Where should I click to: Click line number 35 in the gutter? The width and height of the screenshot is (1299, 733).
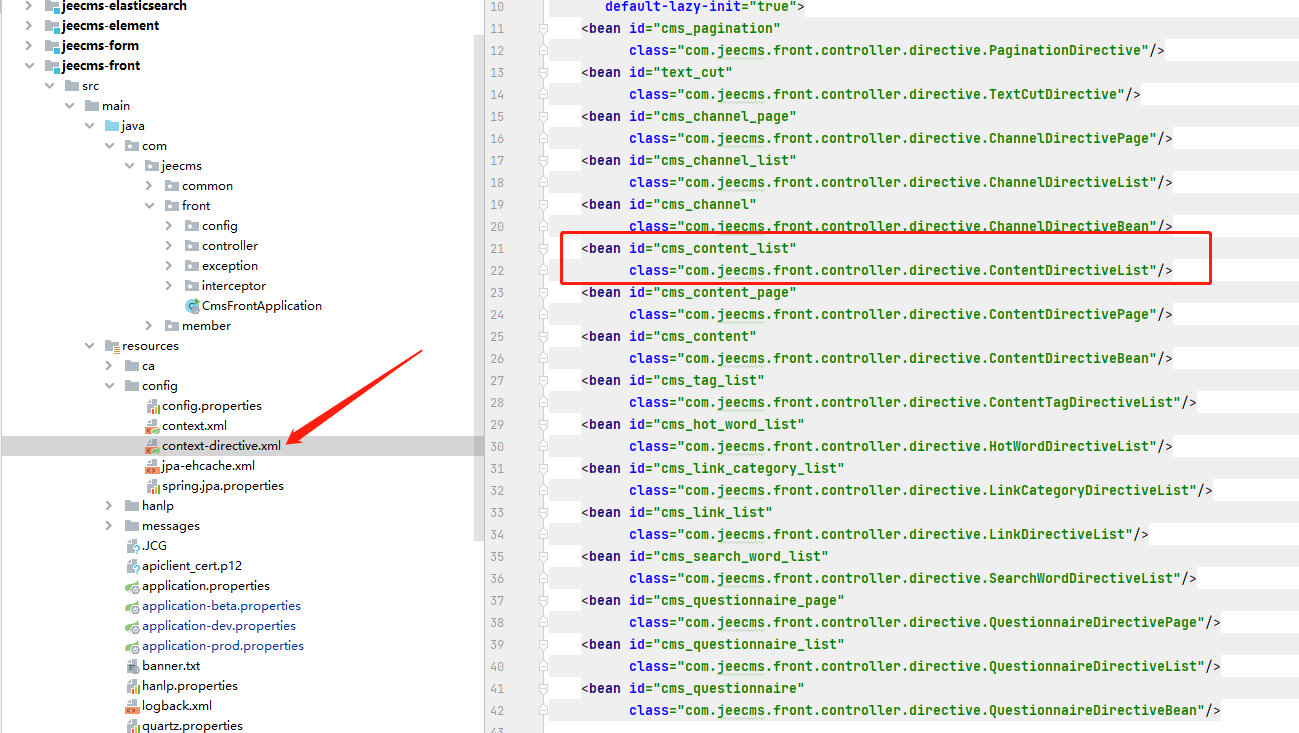(497, 556)
